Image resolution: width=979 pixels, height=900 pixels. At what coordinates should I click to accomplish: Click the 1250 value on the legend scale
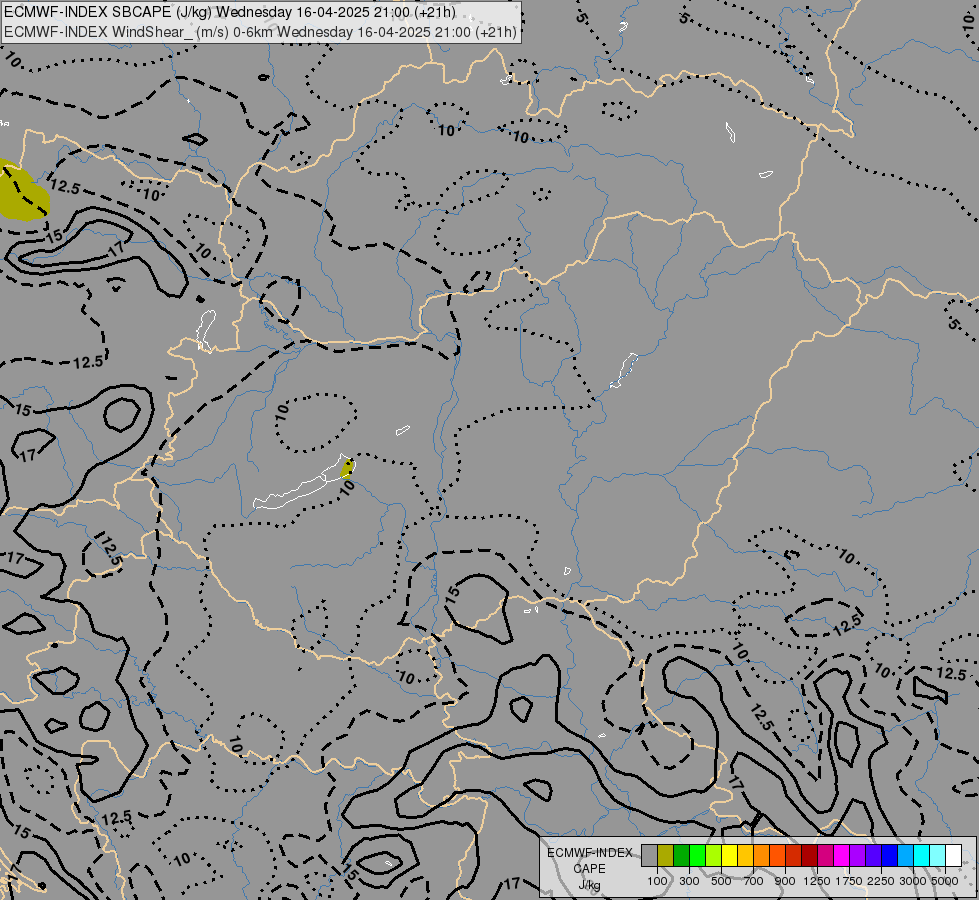817,881
